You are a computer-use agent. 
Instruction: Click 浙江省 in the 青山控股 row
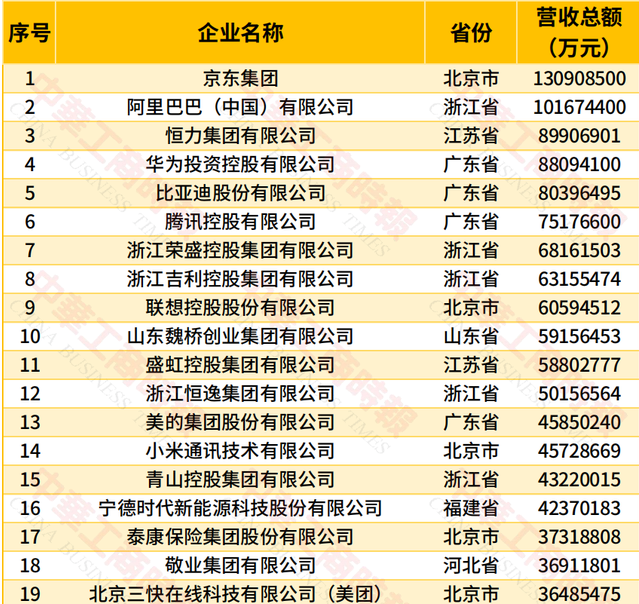tap(471, 480)
